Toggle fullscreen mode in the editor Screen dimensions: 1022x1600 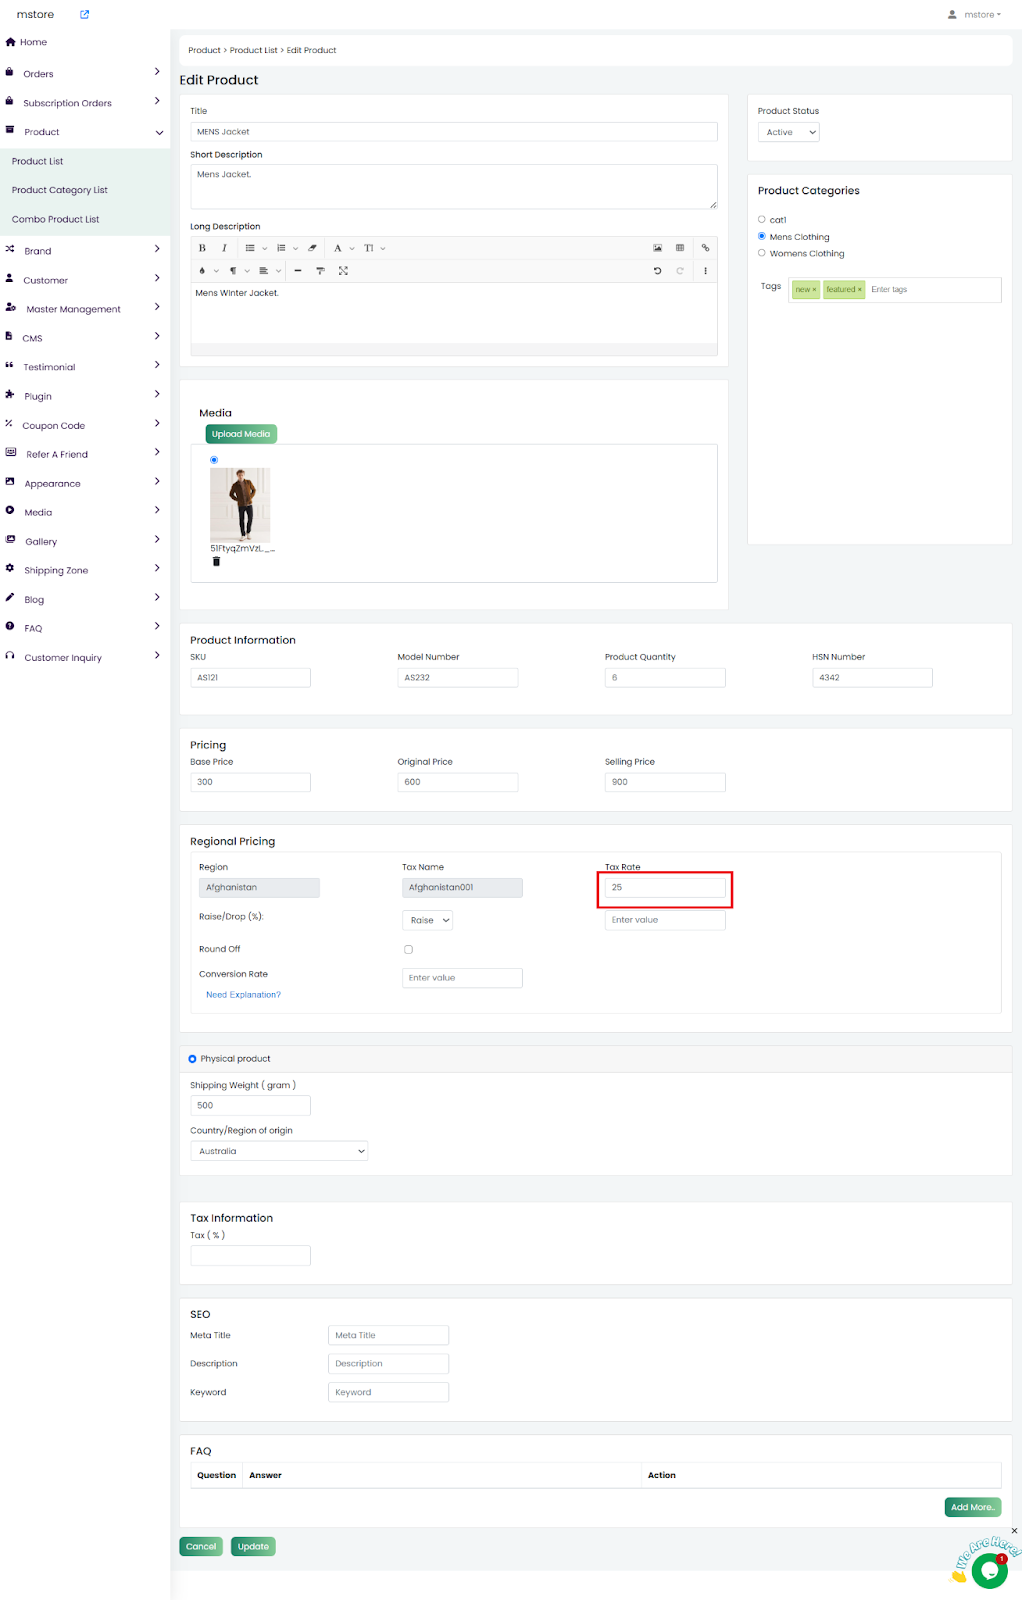click(343, 271)
